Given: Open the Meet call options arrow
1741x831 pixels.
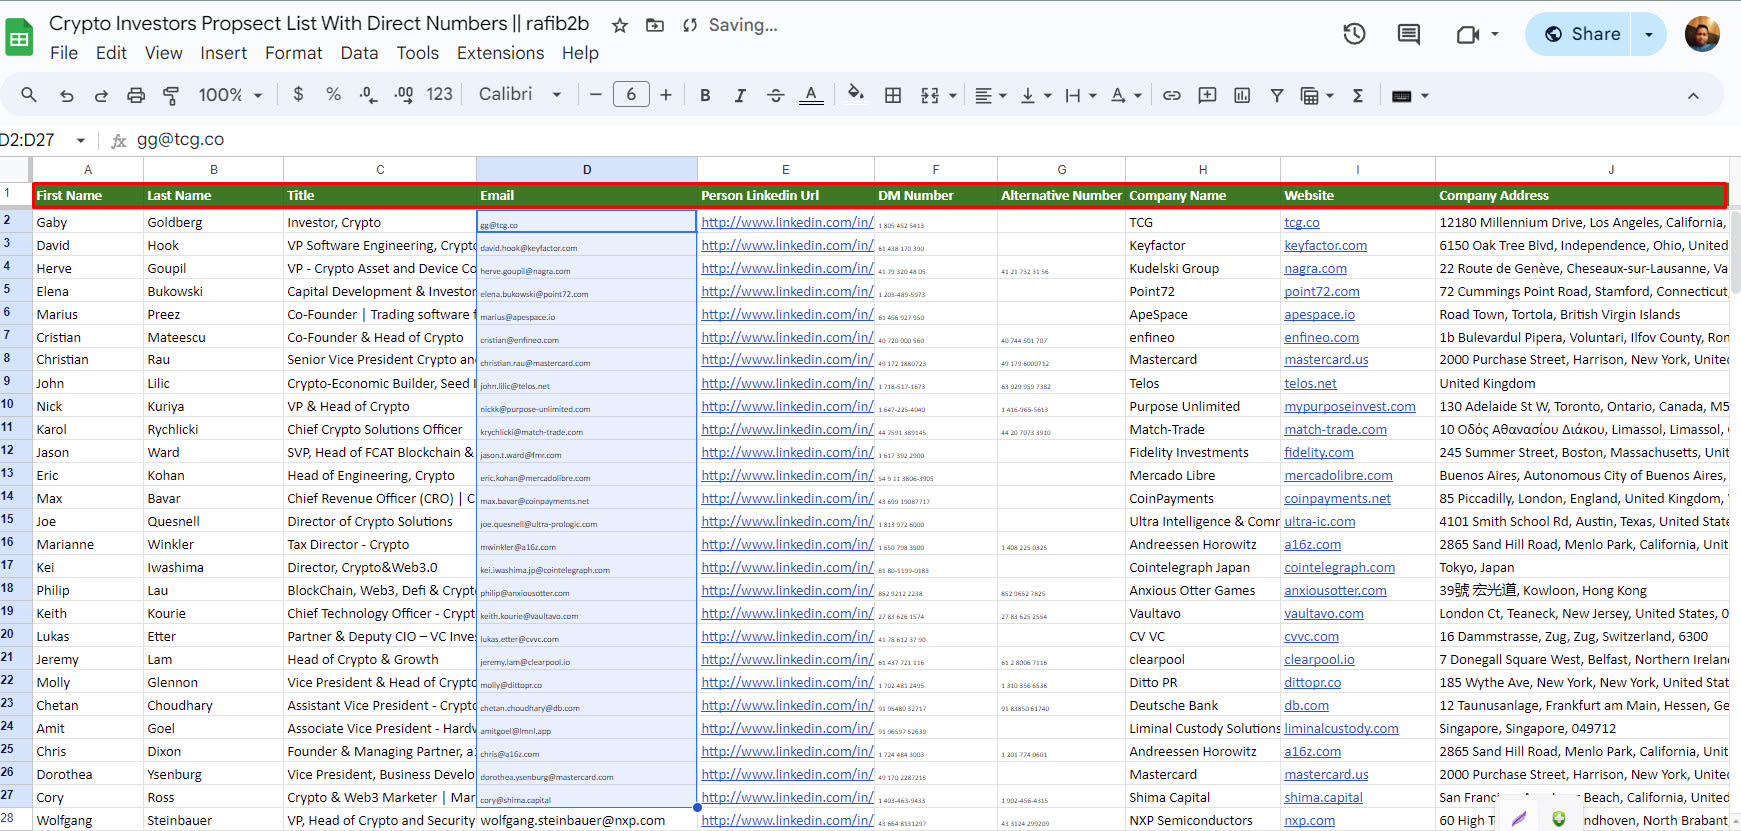Looking at the screenshot, I should (1495, 34).
